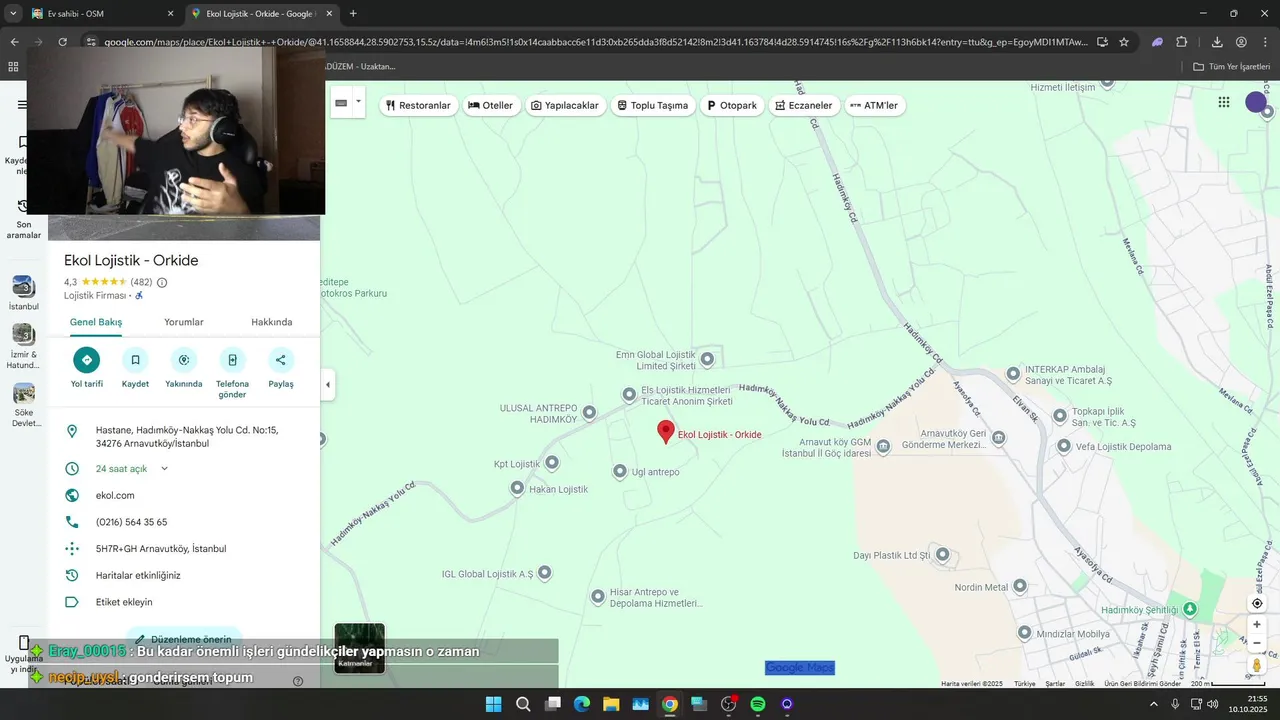
Task: Open the Google apps grid icon
Action: click(1224, 102)
